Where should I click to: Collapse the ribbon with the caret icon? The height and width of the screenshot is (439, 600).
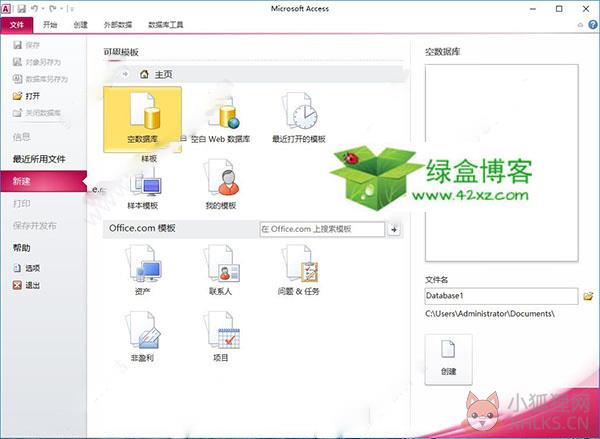coord(580,25)
